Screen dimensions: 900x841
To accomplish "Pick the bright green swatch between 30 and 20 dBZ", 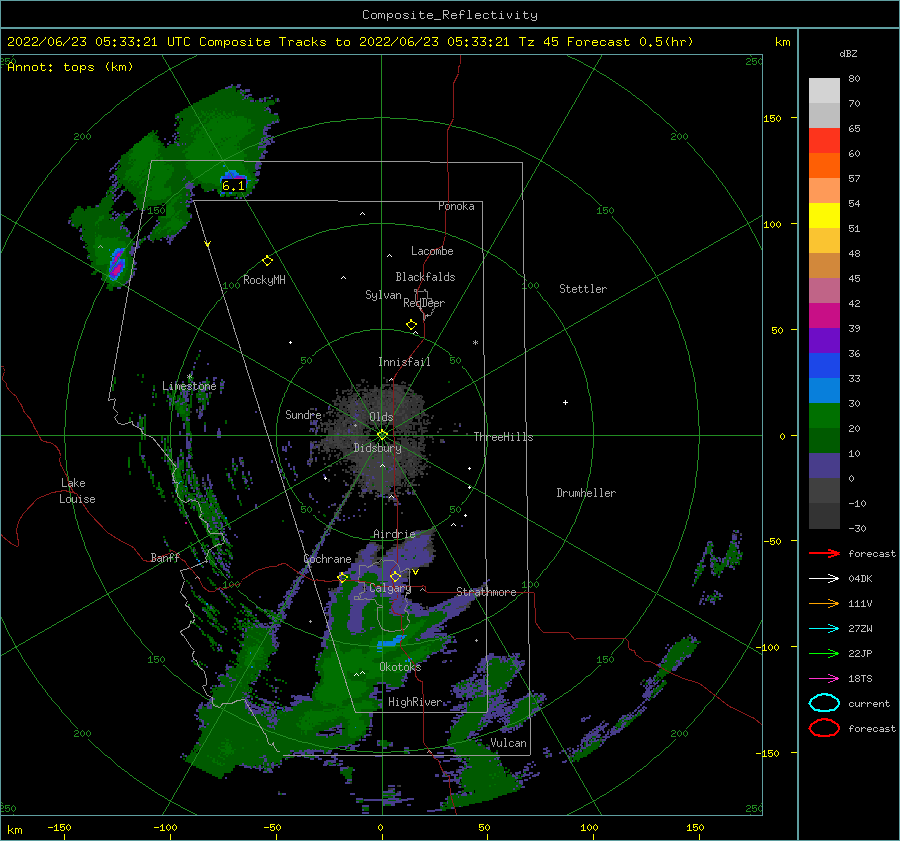I will tap(824, 416).
